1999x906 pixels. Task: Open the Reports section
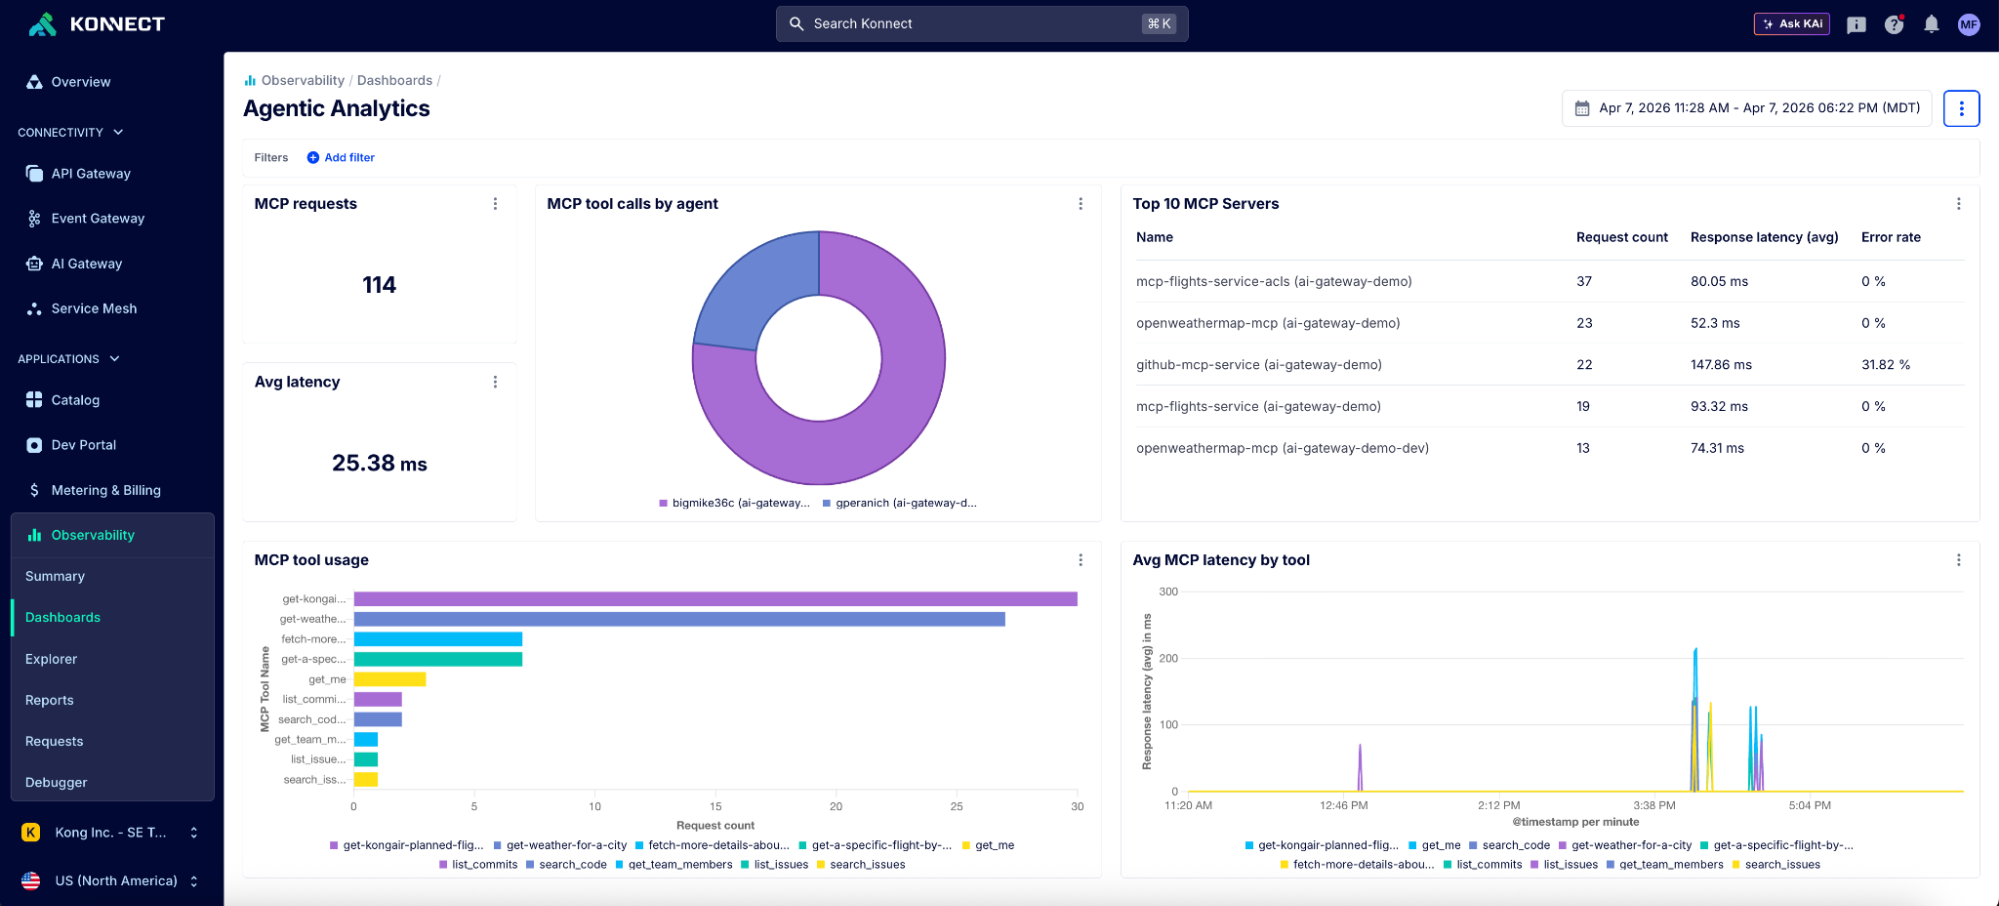click(49, 700)
